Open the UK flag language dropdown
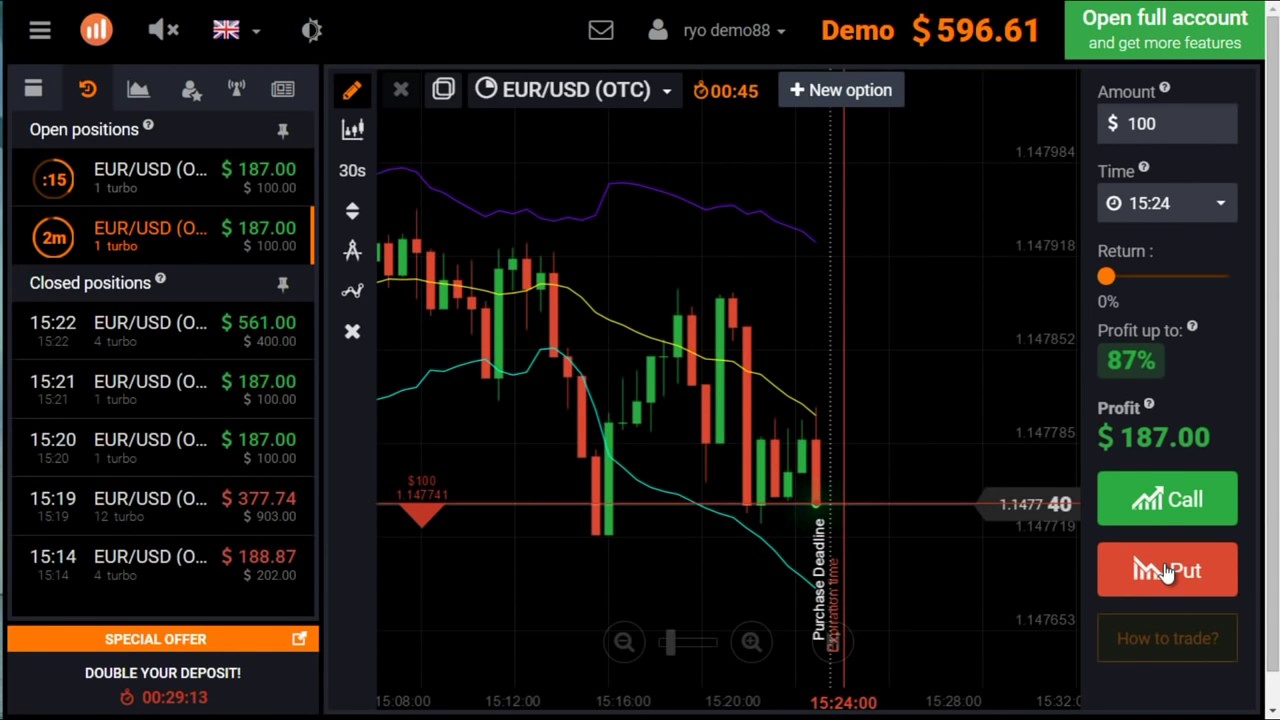The height and width of the screenshot is (720, 1280). click(x=236, y=30)
